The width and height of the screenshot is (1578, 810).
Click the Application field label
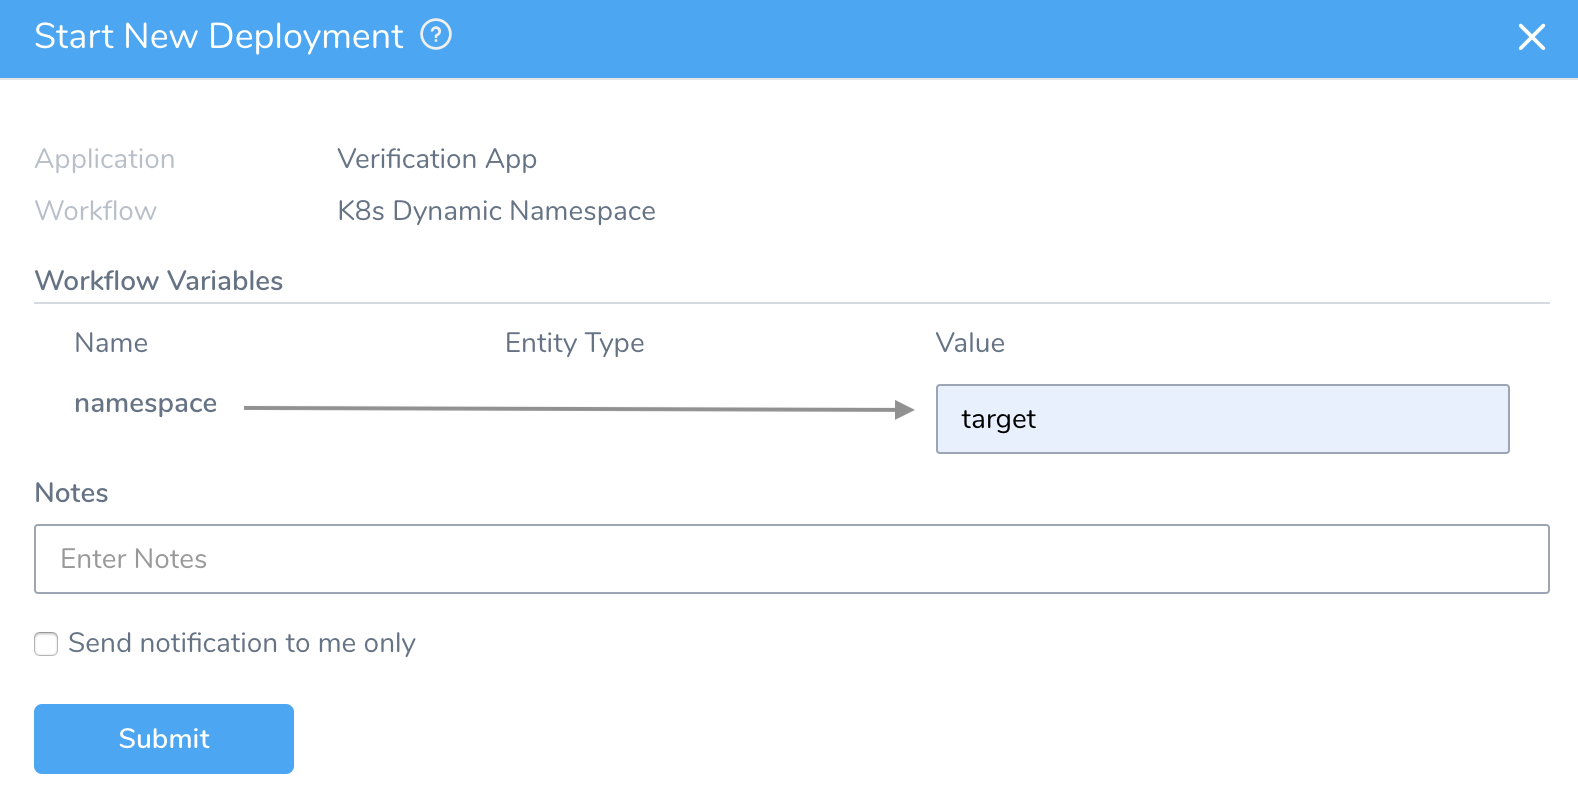(x=105, y=159)
